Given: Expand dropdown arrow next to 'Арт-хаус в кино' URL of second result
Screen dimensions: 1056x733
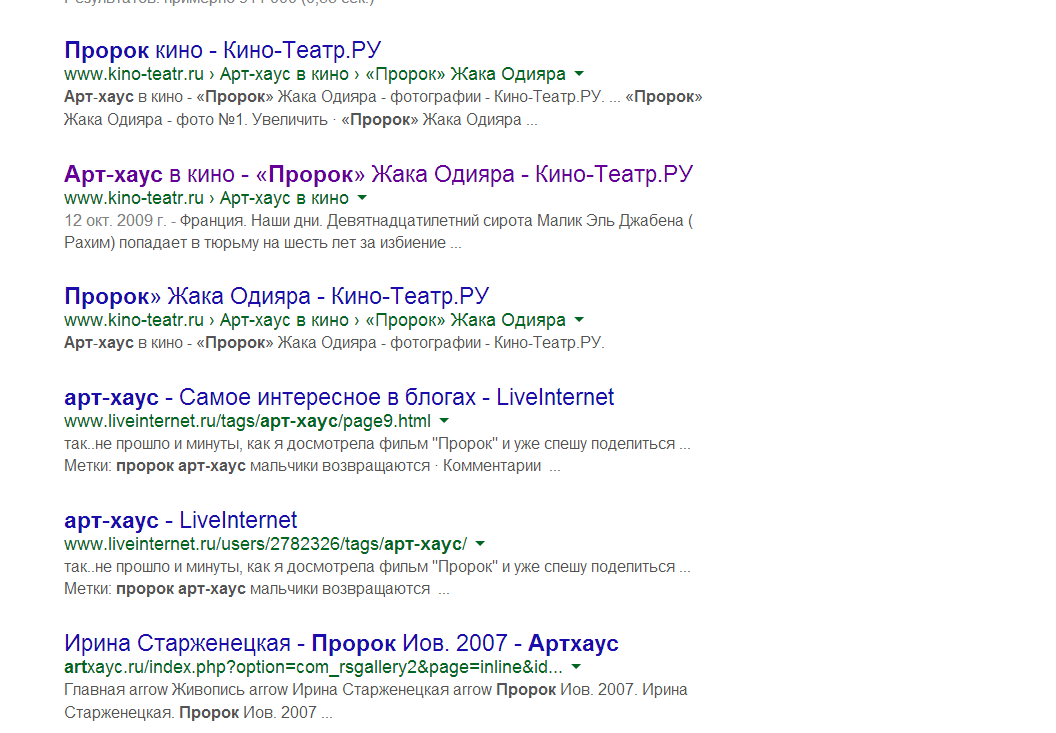Looking at the screenshot, I should (x=362, y=197).
